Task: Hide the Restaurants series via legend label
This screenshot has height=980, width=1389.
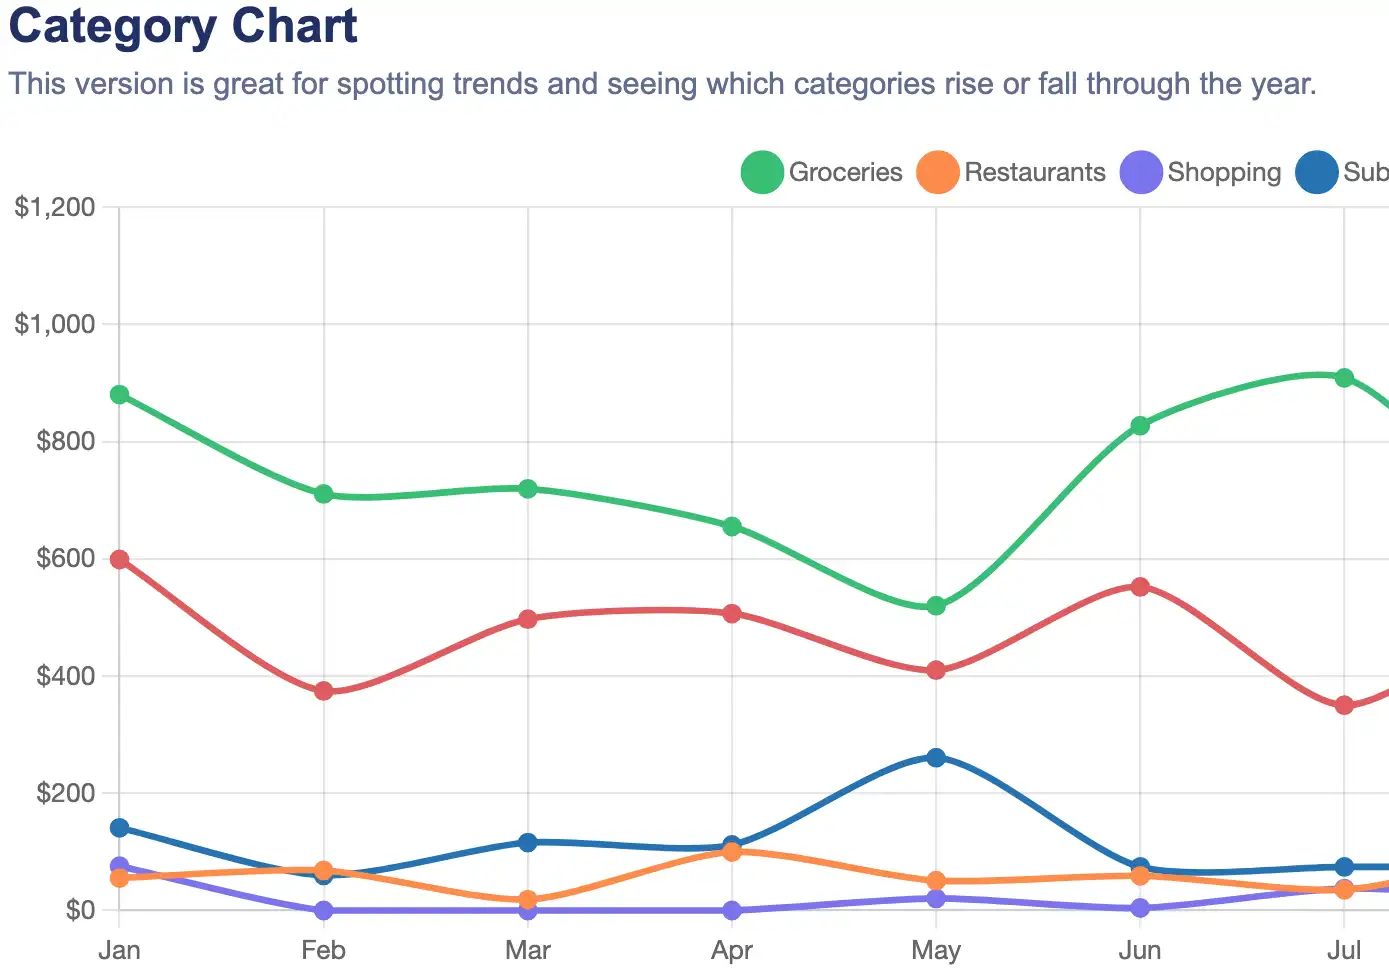Action: click(1034, 172)
